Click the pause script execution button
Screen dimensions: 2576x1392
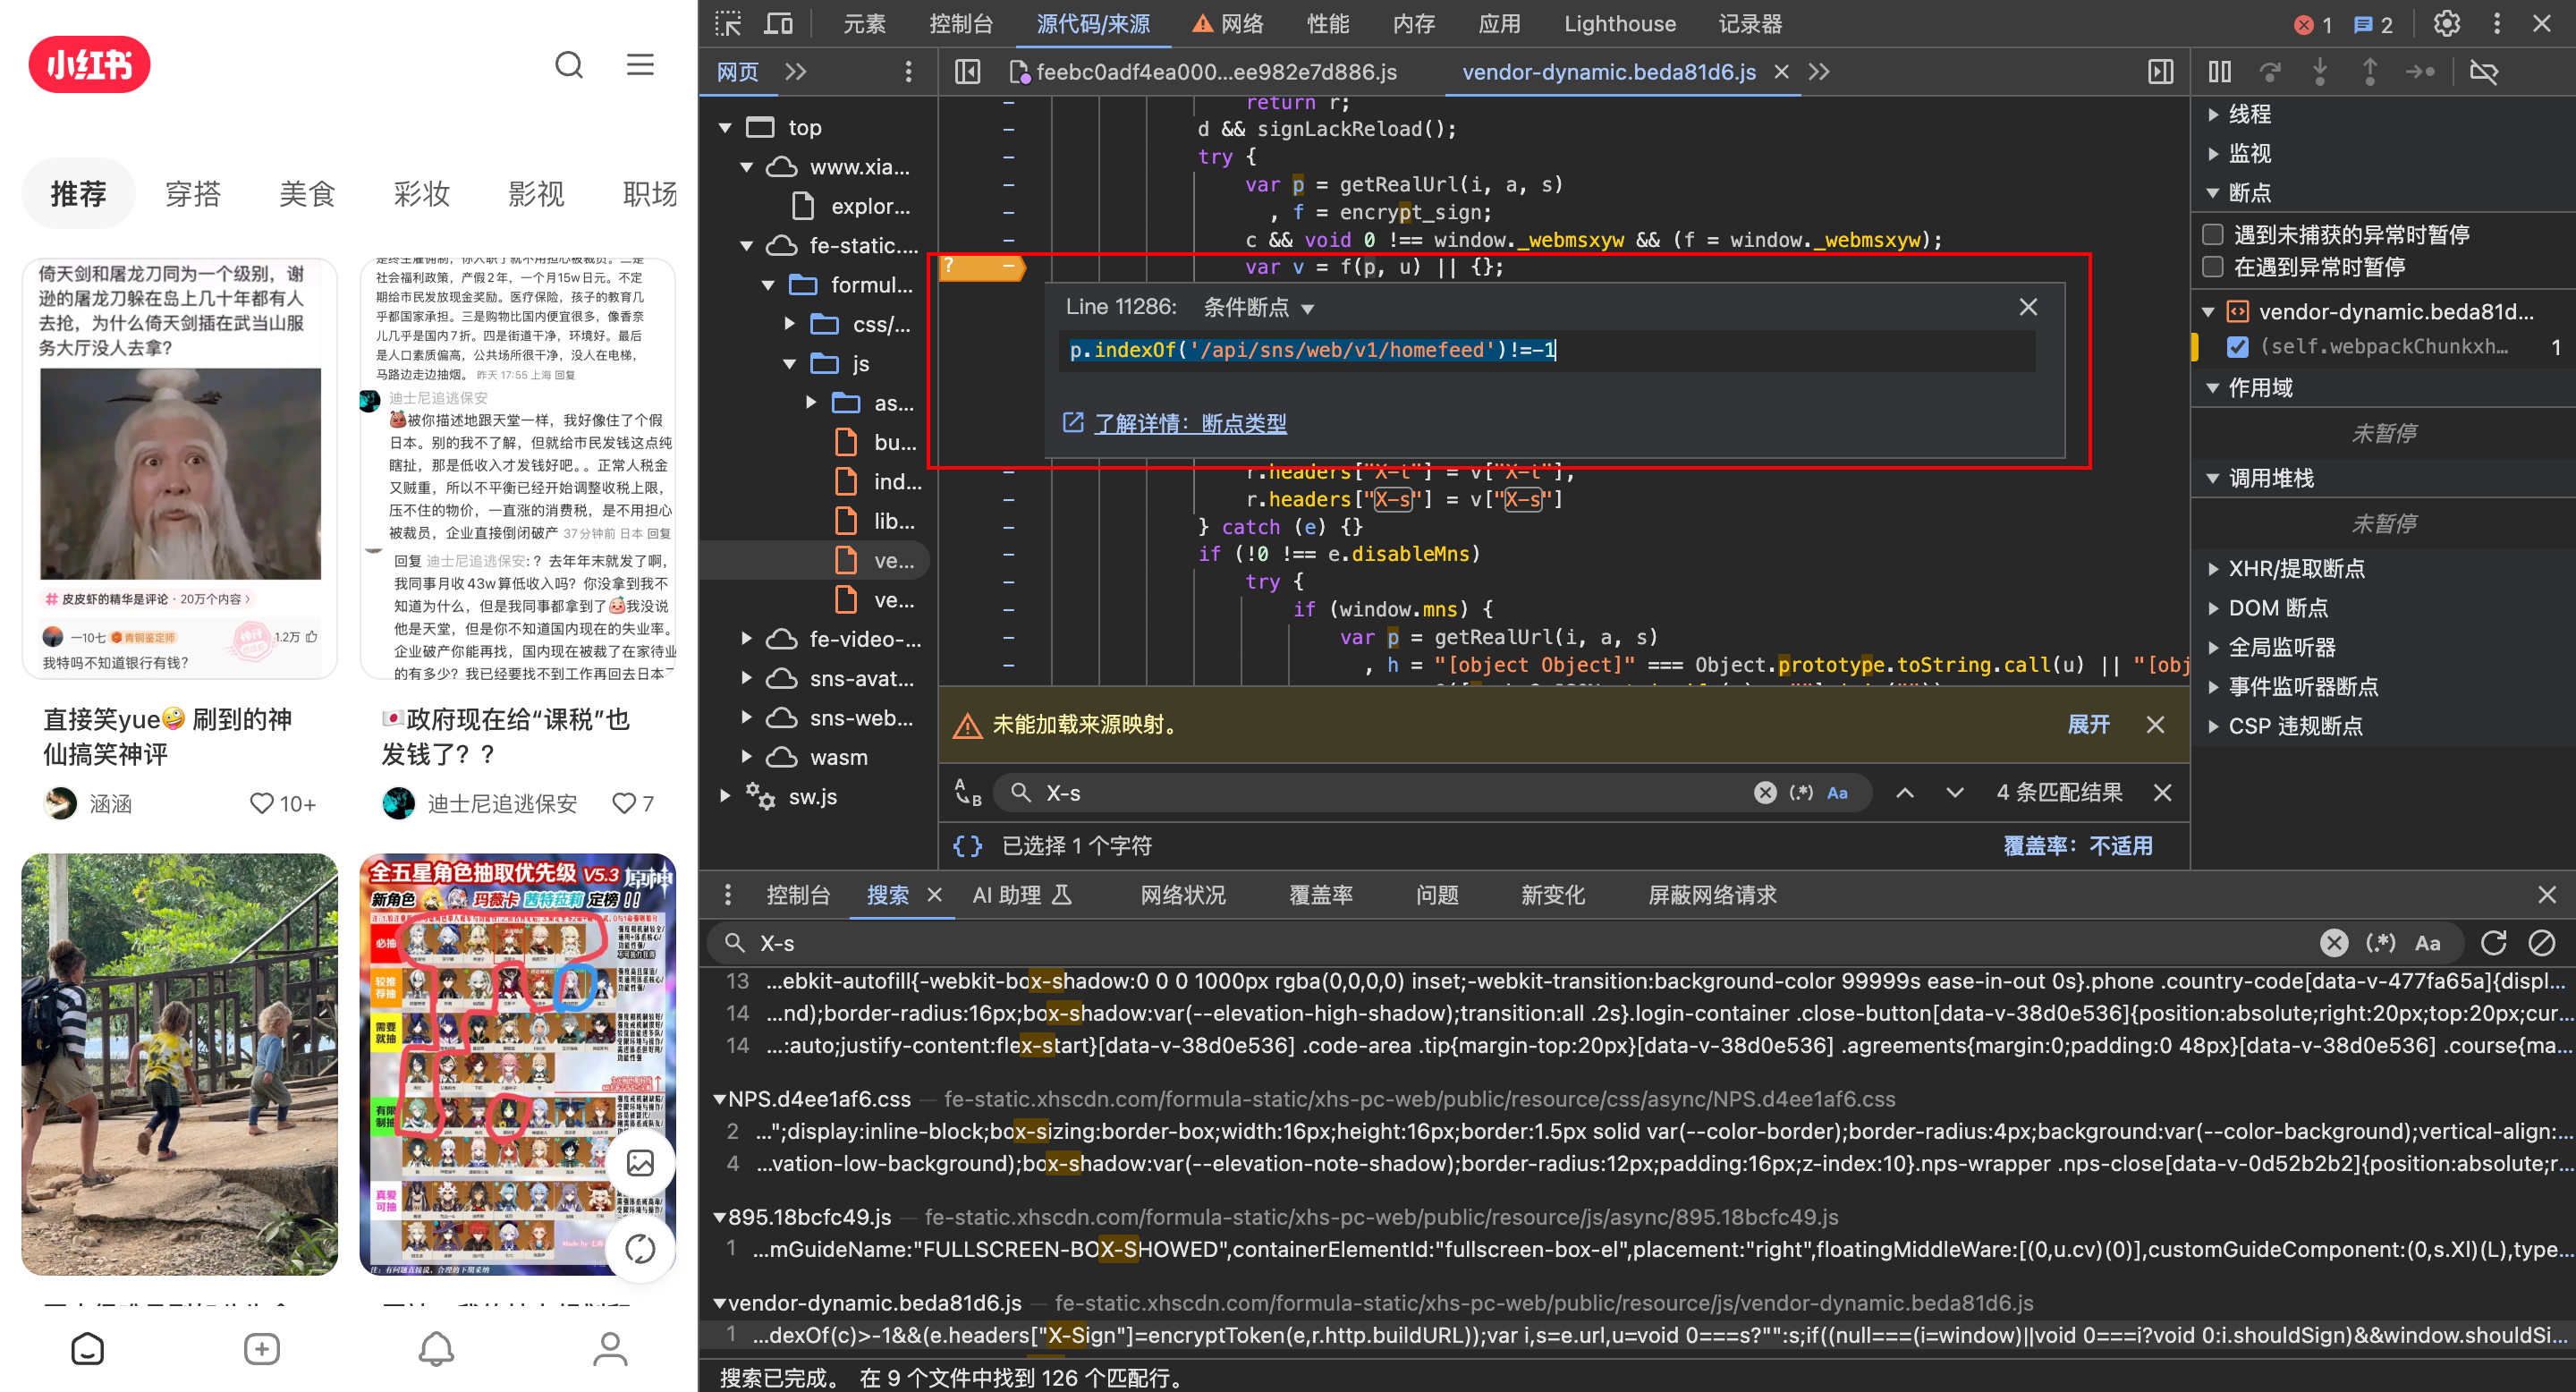(x=2219, y=72)
